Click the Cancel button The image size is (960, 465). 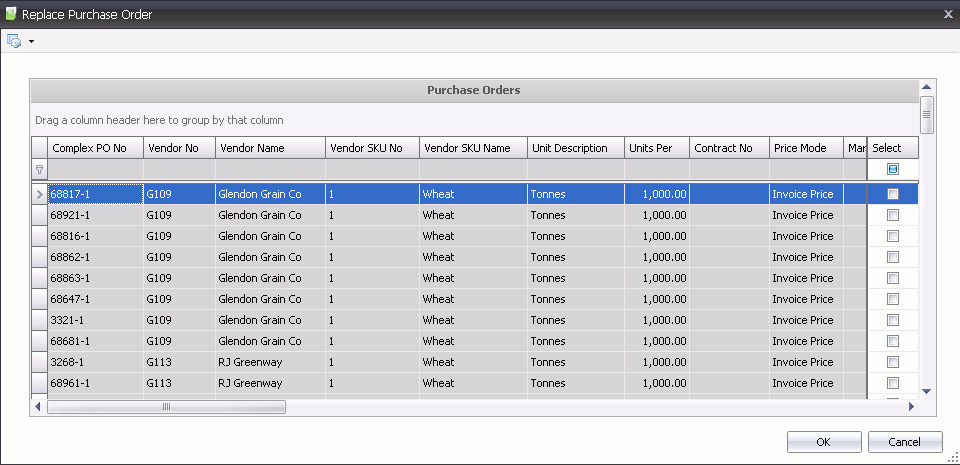[905, 442]
